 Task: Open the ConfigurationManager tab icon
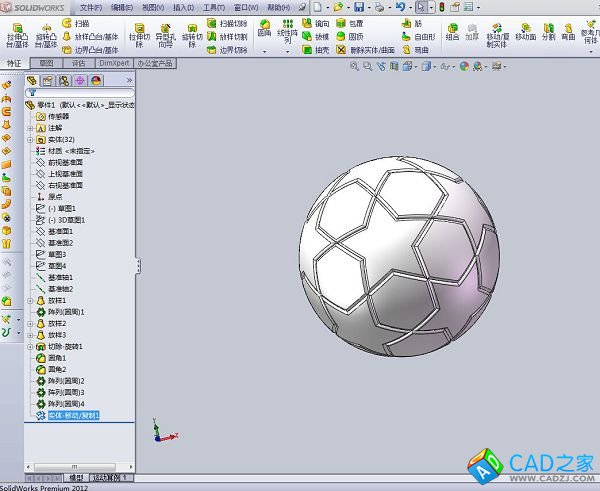[63, 80]
